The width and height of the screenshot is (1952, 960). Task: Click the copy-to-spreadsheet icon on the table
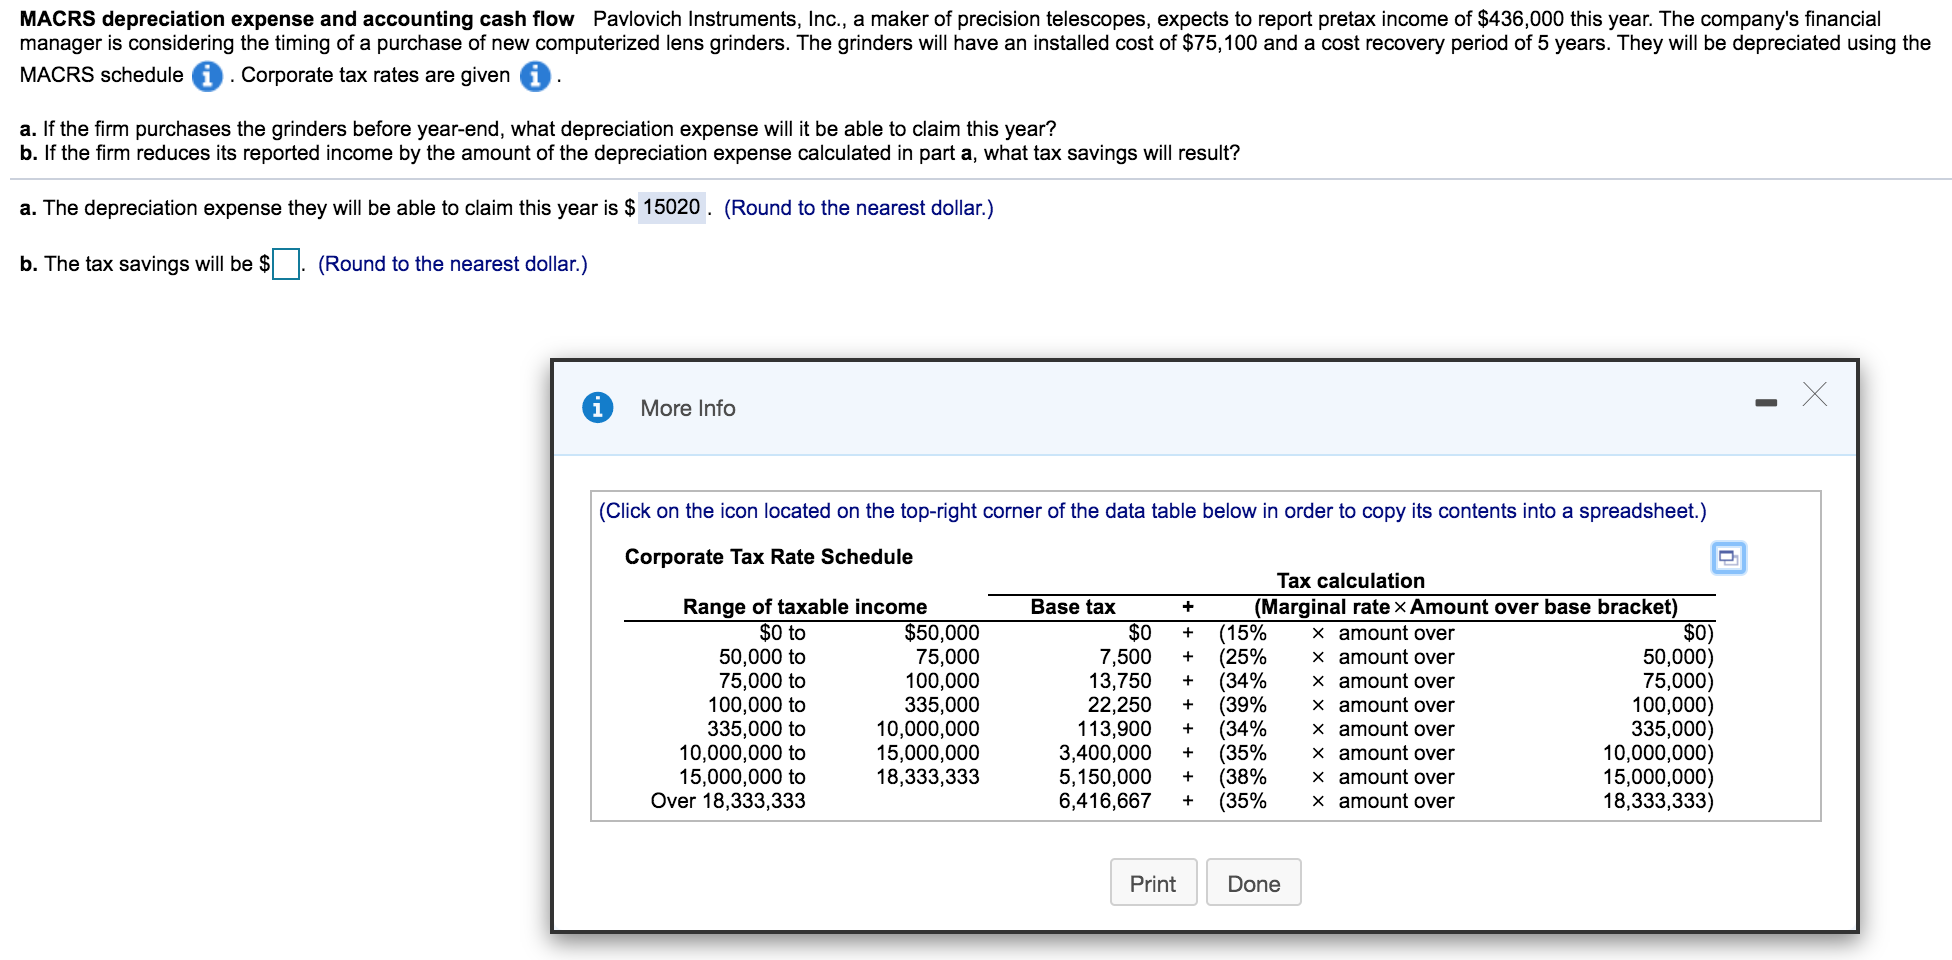[1729, 558]
